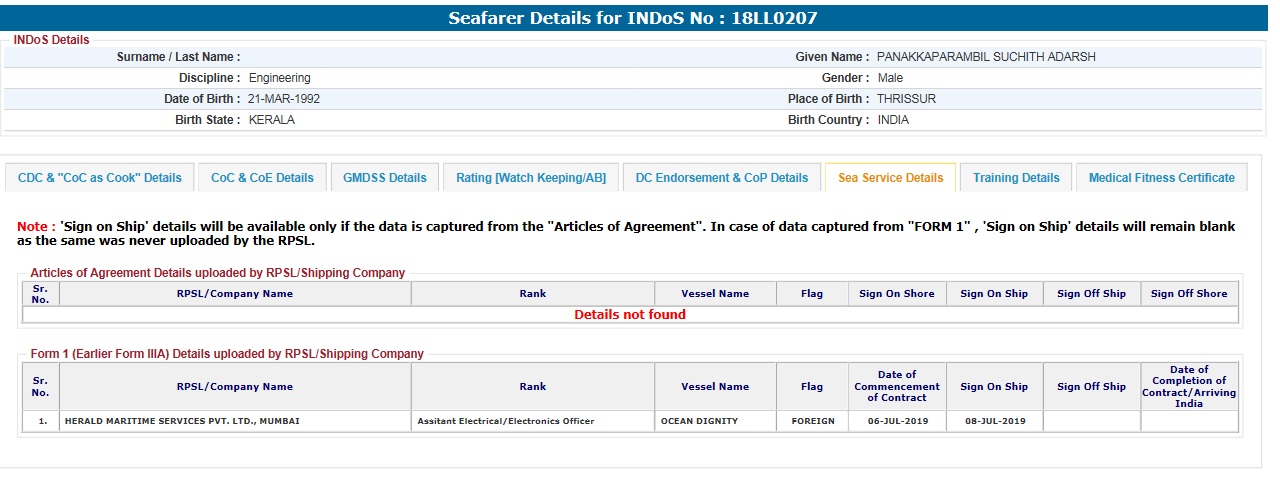This screenshot has width=1280, height=492.
Task: Select the given name PANAKKAPARAMBIL SUCHITH ADARSH
Action: coord(986,57)
